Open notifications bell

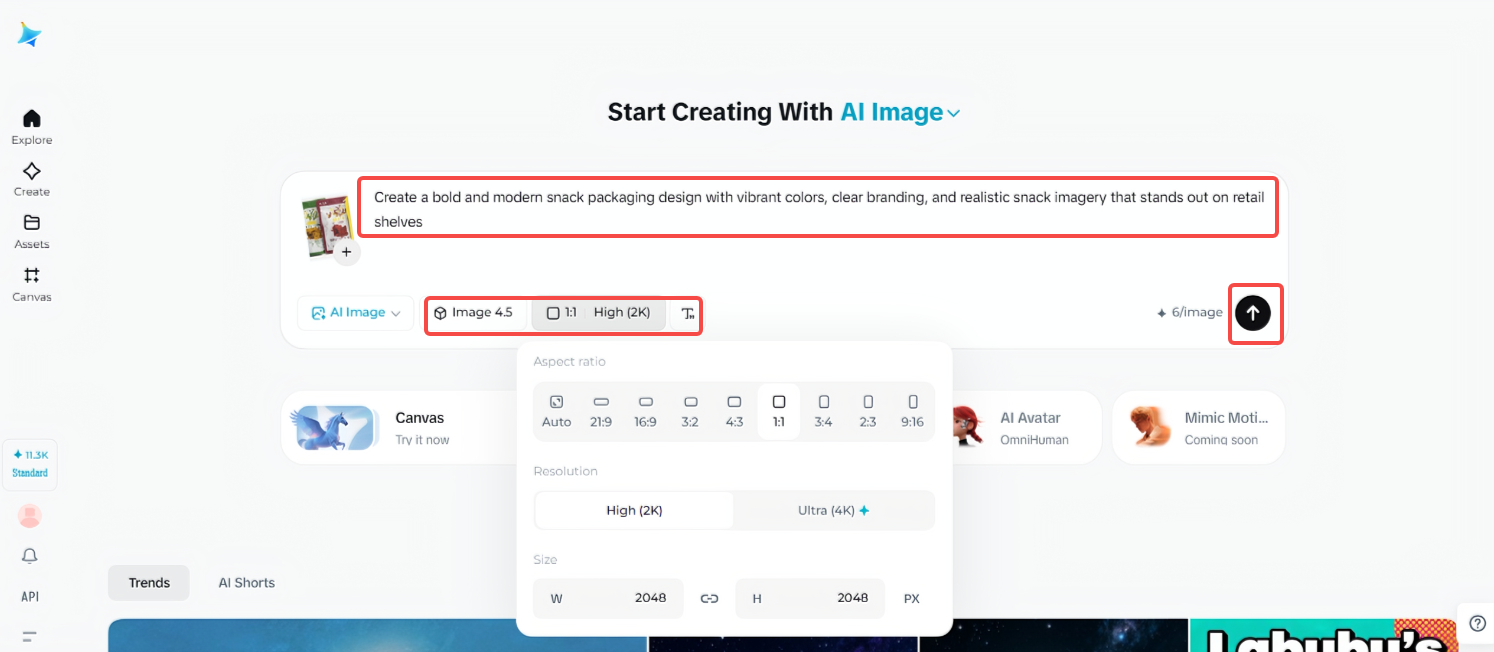(x=30, y=556)
